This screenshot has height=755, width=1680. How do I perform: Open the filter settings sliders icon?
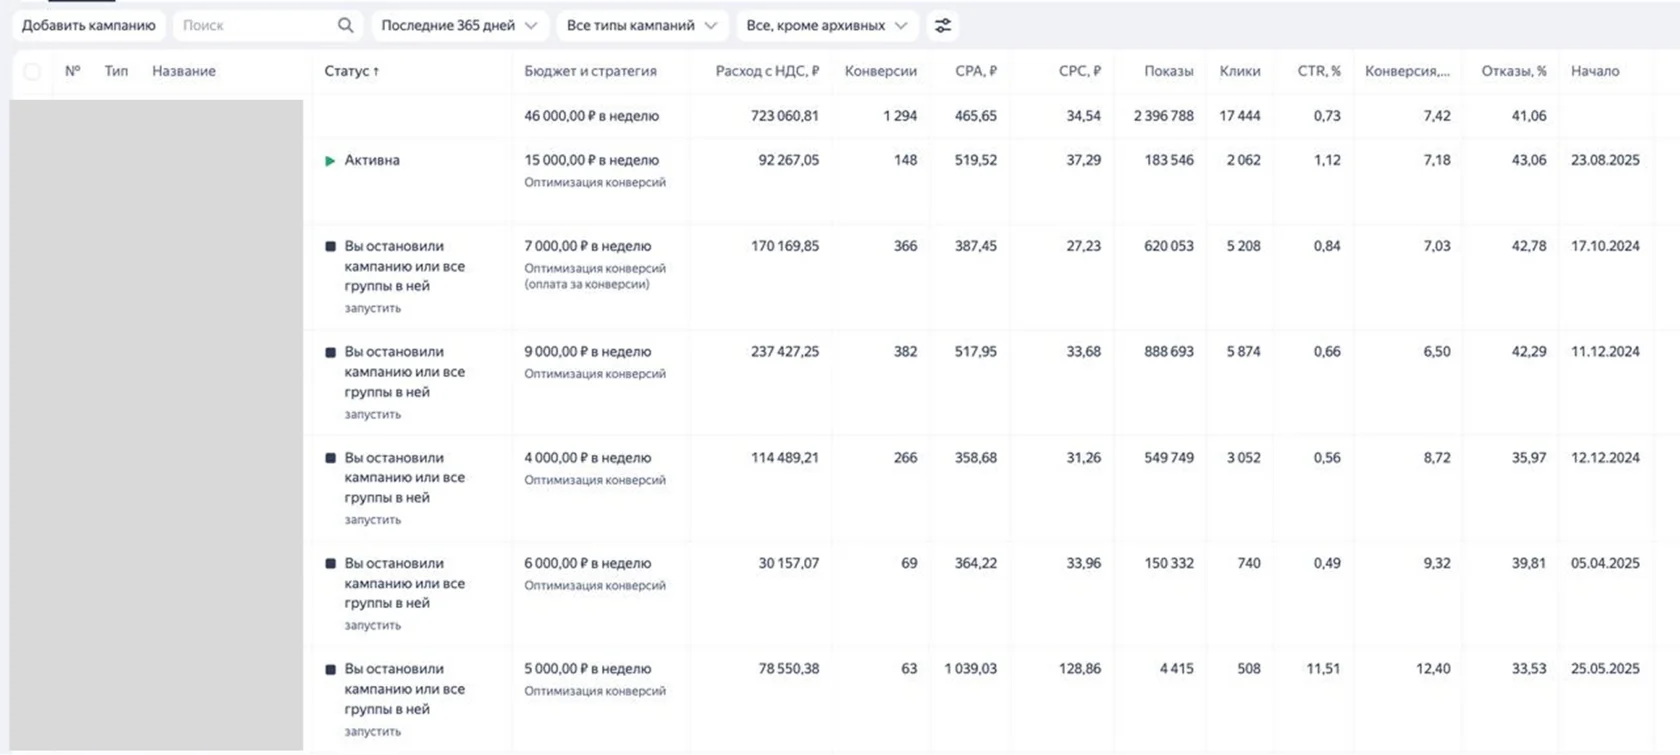(942, 25)
